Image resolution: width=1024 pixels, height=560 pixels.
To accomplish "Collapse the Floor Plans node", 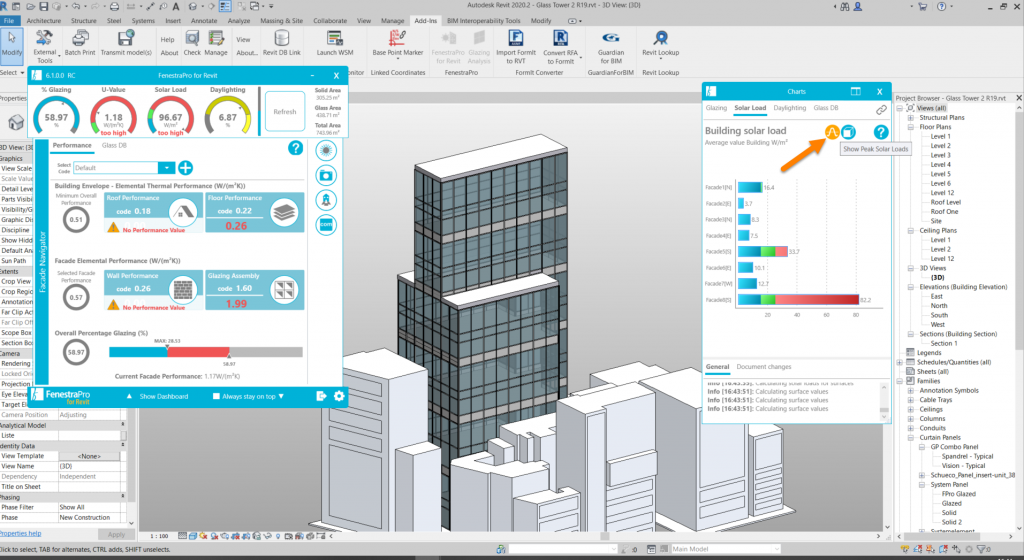I will click(x=910, y=127).
